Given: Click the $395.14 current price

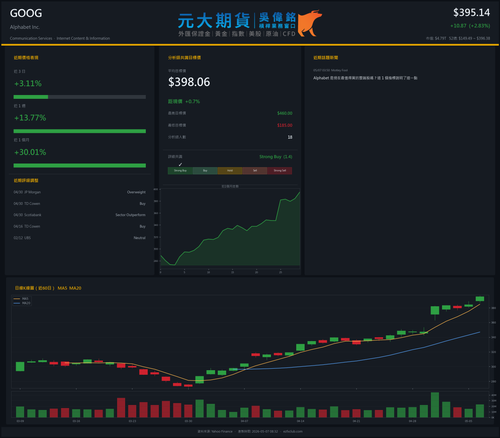Looking at the screenshot, I should 471,13.
